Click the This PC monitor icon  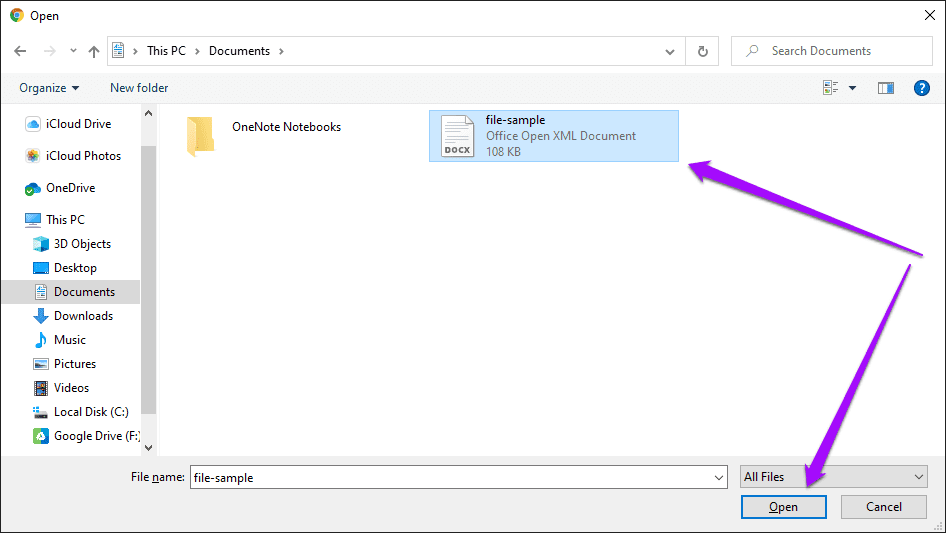33,220
